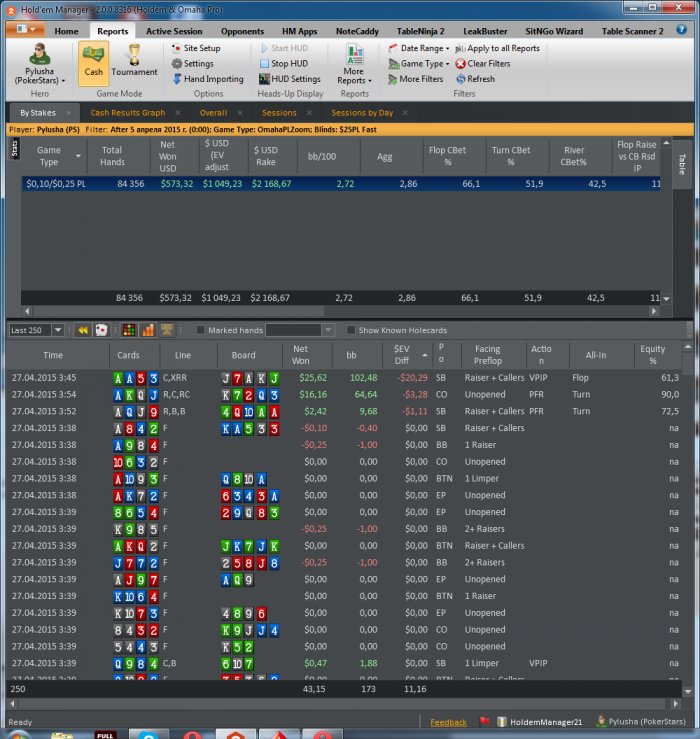Open the Stats side panel

tap(14, 148)
